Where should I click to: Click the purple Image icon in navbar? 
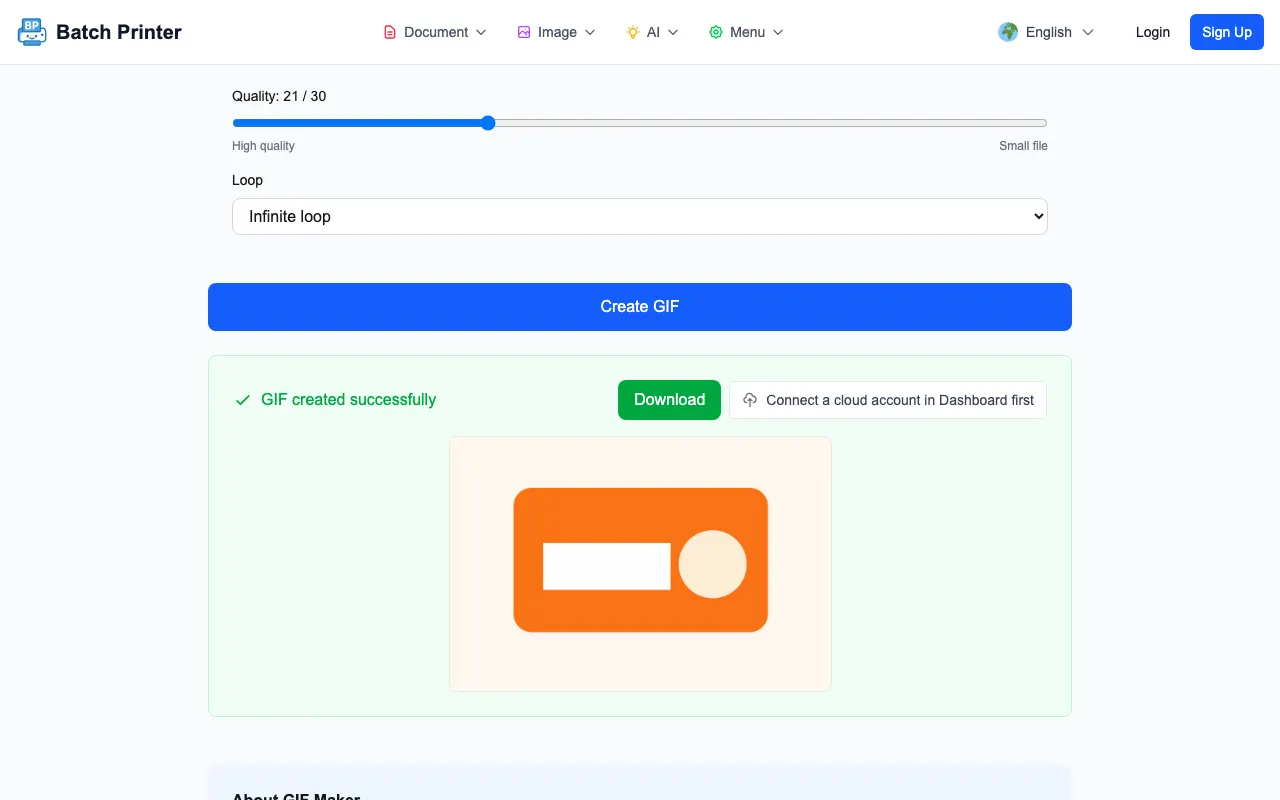click(524, 32)
